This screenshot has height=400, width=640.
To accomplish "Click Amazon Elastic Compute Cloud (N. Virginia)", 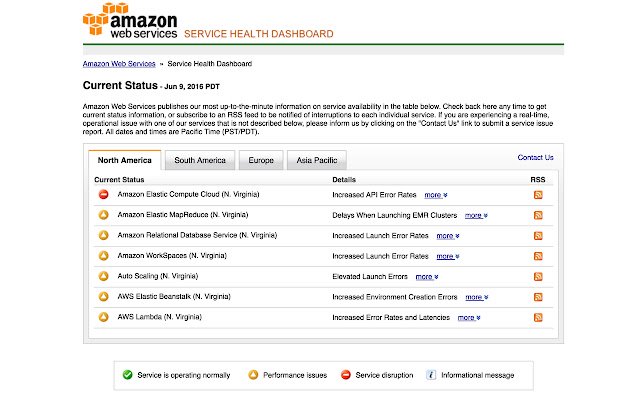I will tap(188, 194).
